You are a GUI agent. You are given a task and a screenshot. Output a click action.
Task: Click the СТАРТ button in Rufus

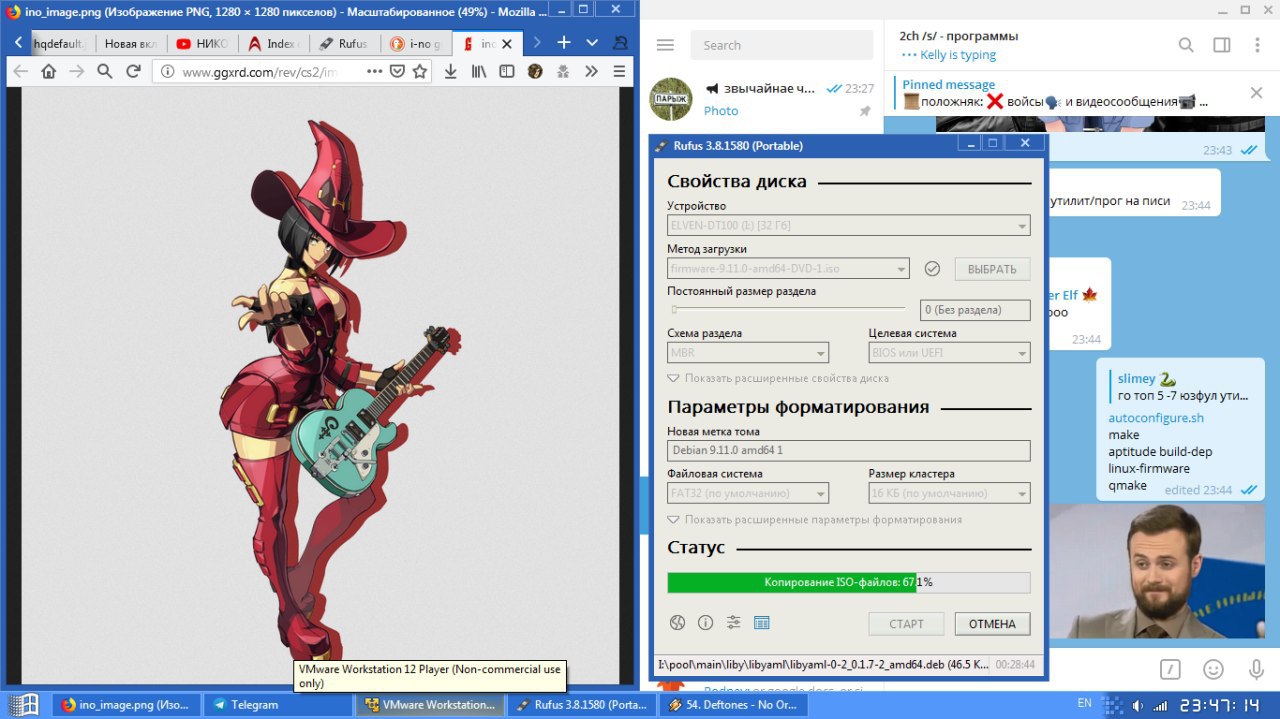tap(906, 623)
